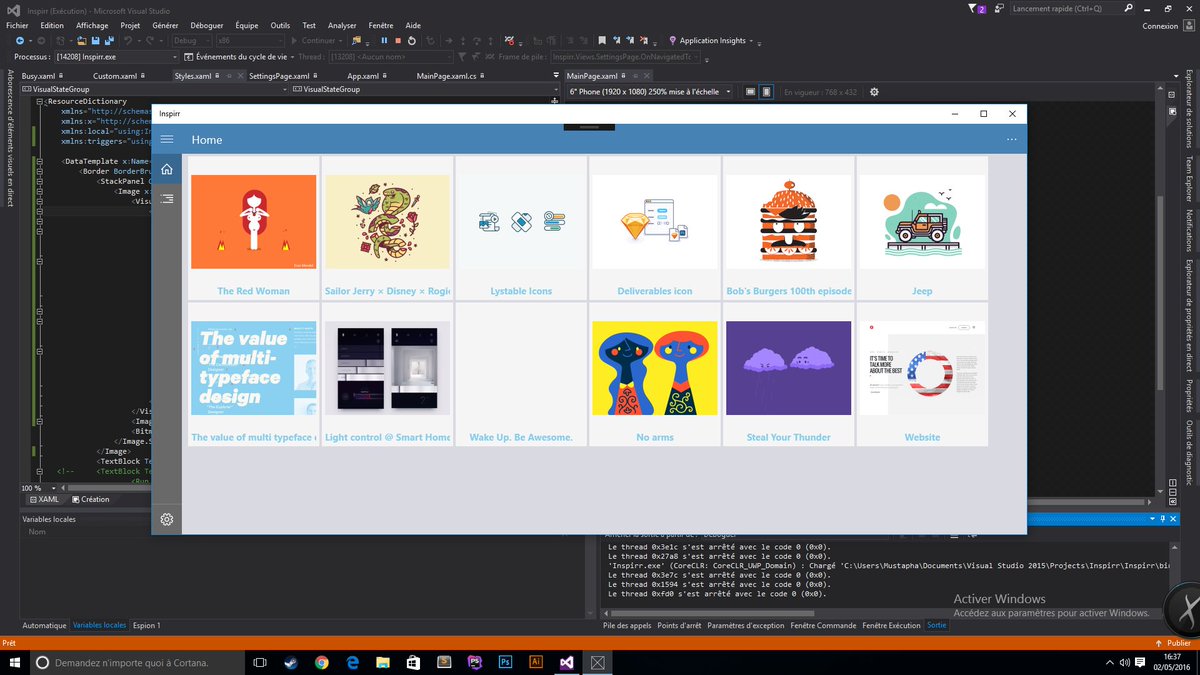Expand the Processus Inspirr.exe dropdown
This screenshot has height=675, width=1200.
click(x=117, y=57)
